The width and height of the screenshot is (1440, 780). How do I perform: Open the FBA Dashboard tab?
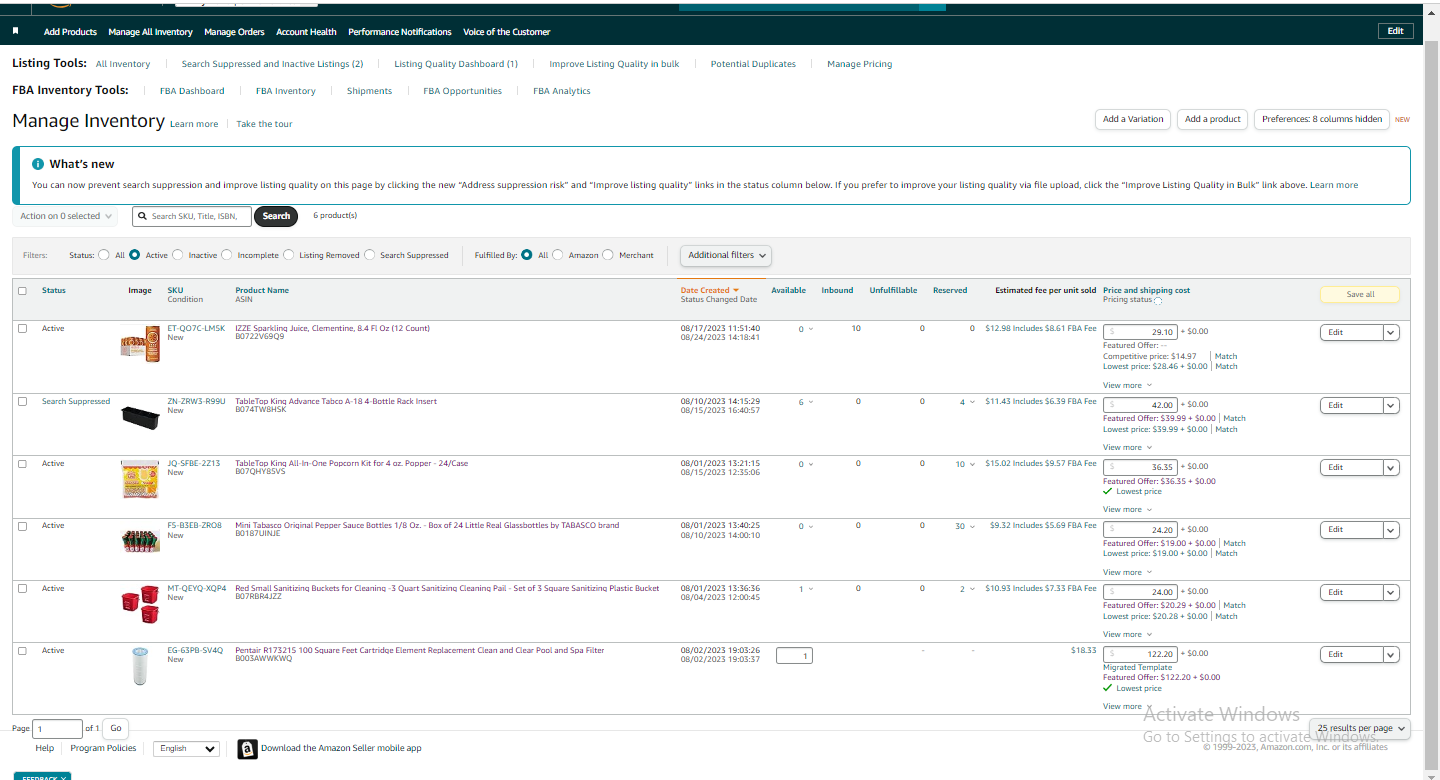pyautogui.click(x=192, y=91)
